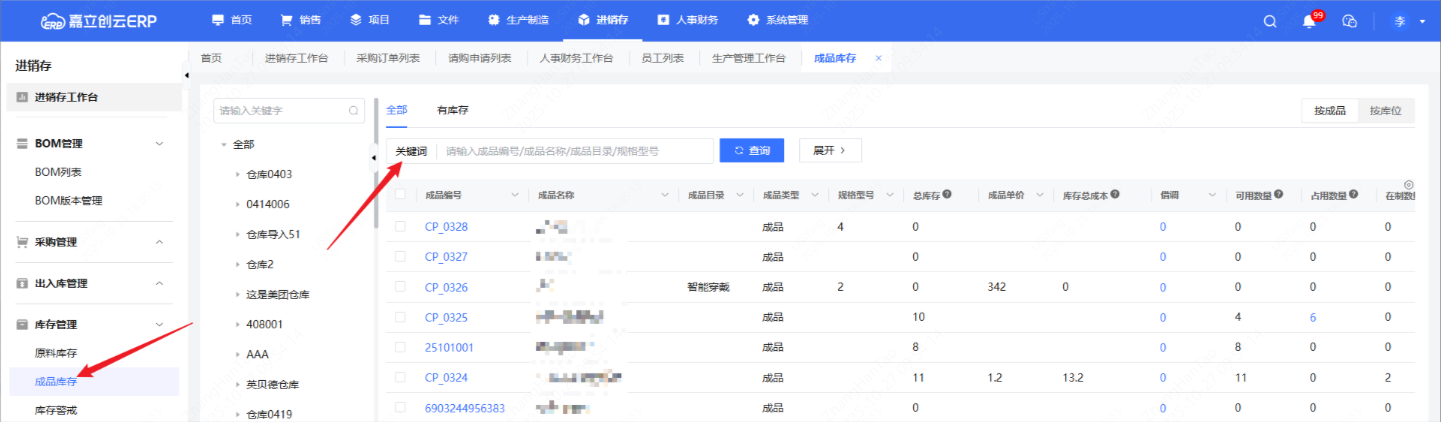This screenshot has width=1441, height=422.
Task: Check the box for row CP_0325
Action: (400, 317)
